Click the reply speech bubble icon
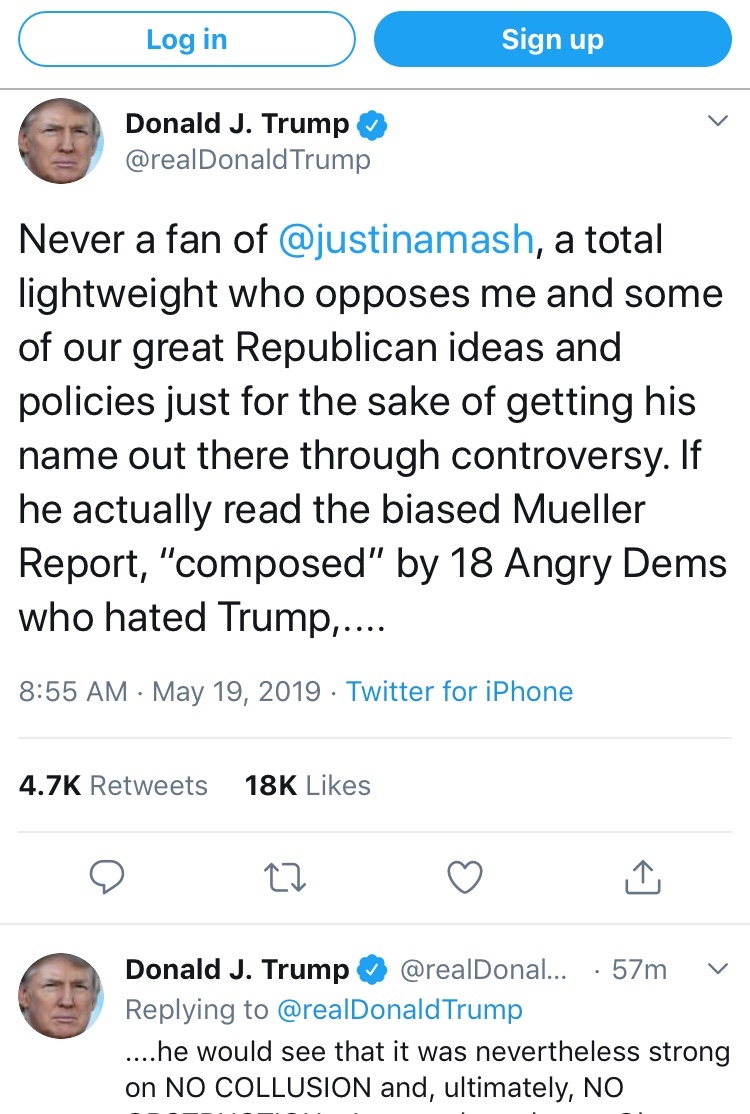This screenshot has width=750, height=1114. (x=107, y=877)
